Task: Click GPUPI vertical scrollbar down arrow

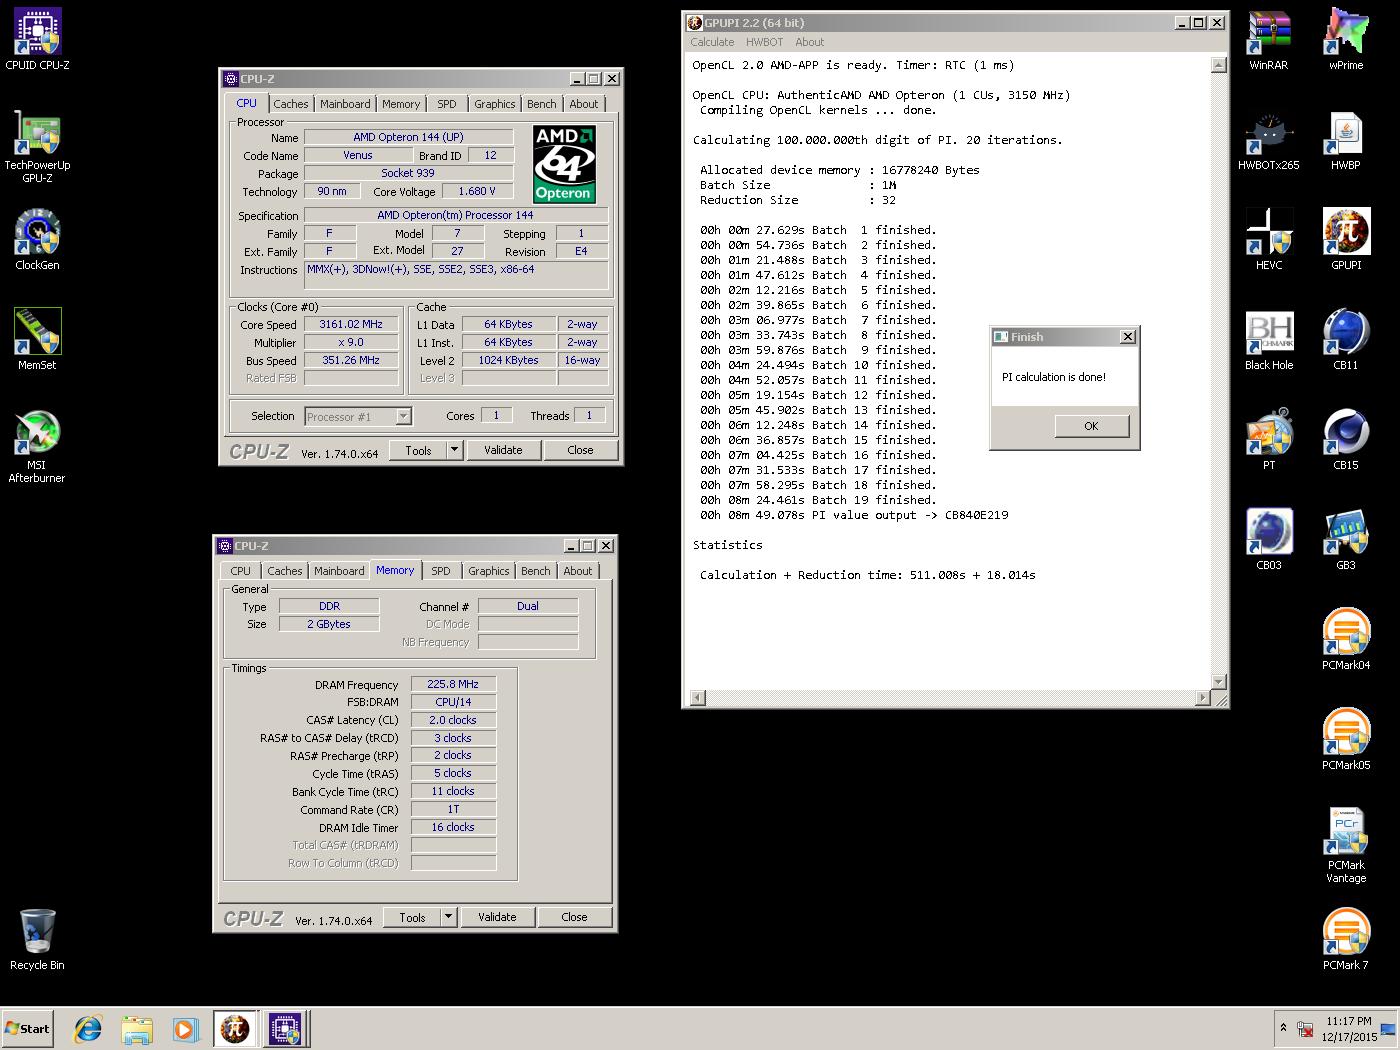Action: [1218, 682]
